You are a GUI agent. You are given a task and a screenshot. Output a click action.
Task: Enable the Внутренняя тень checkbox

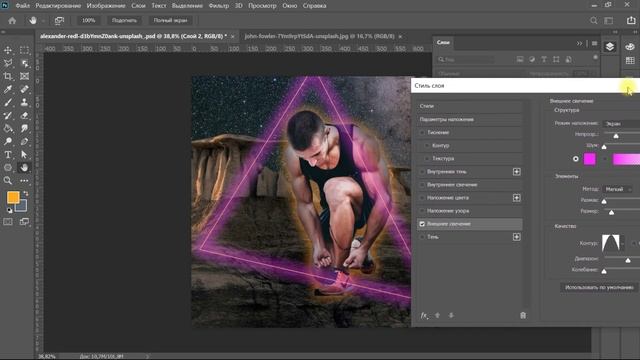[422, 171]
